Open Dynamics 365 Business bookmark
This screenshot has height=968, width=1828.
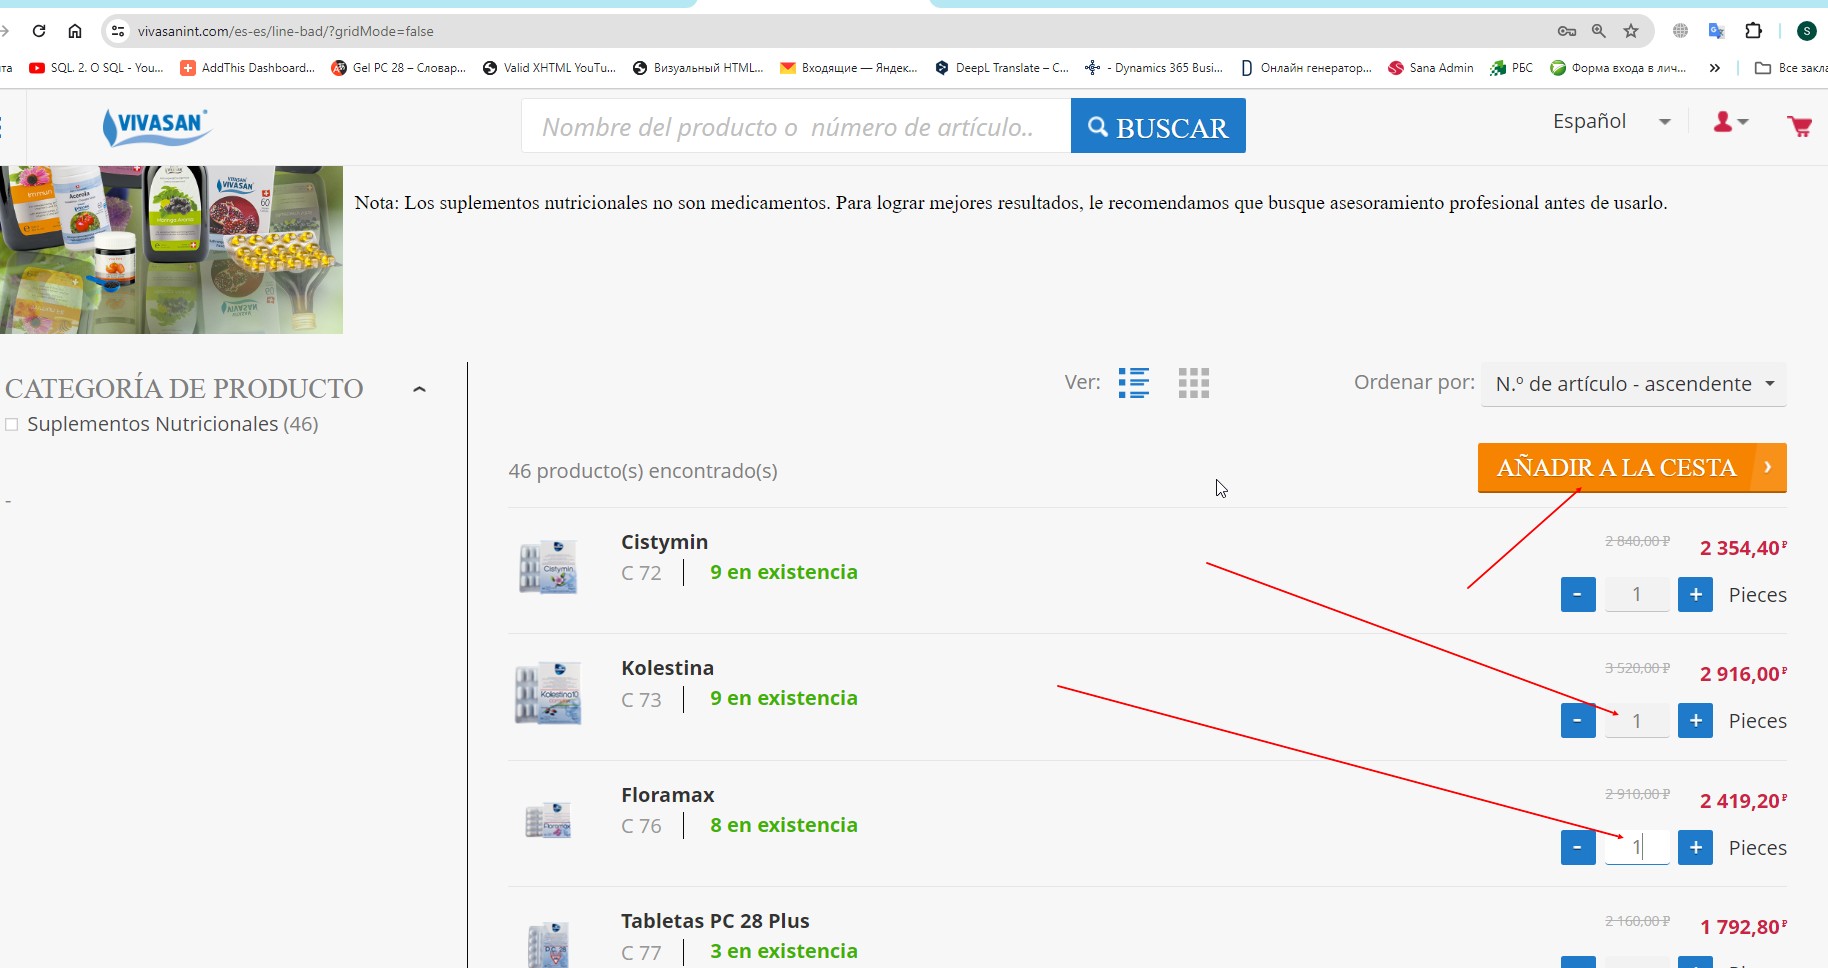tap(1154, 68)
